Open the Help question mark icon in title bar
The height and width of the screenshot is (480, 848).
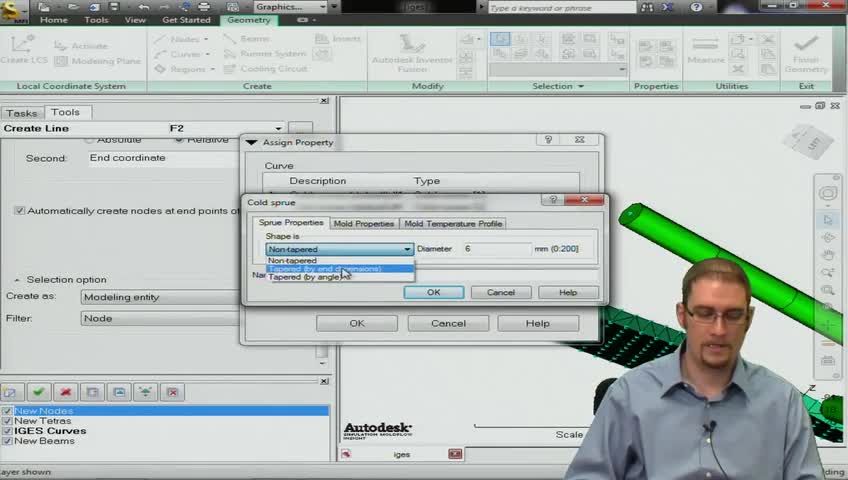(x=697, y=7)
